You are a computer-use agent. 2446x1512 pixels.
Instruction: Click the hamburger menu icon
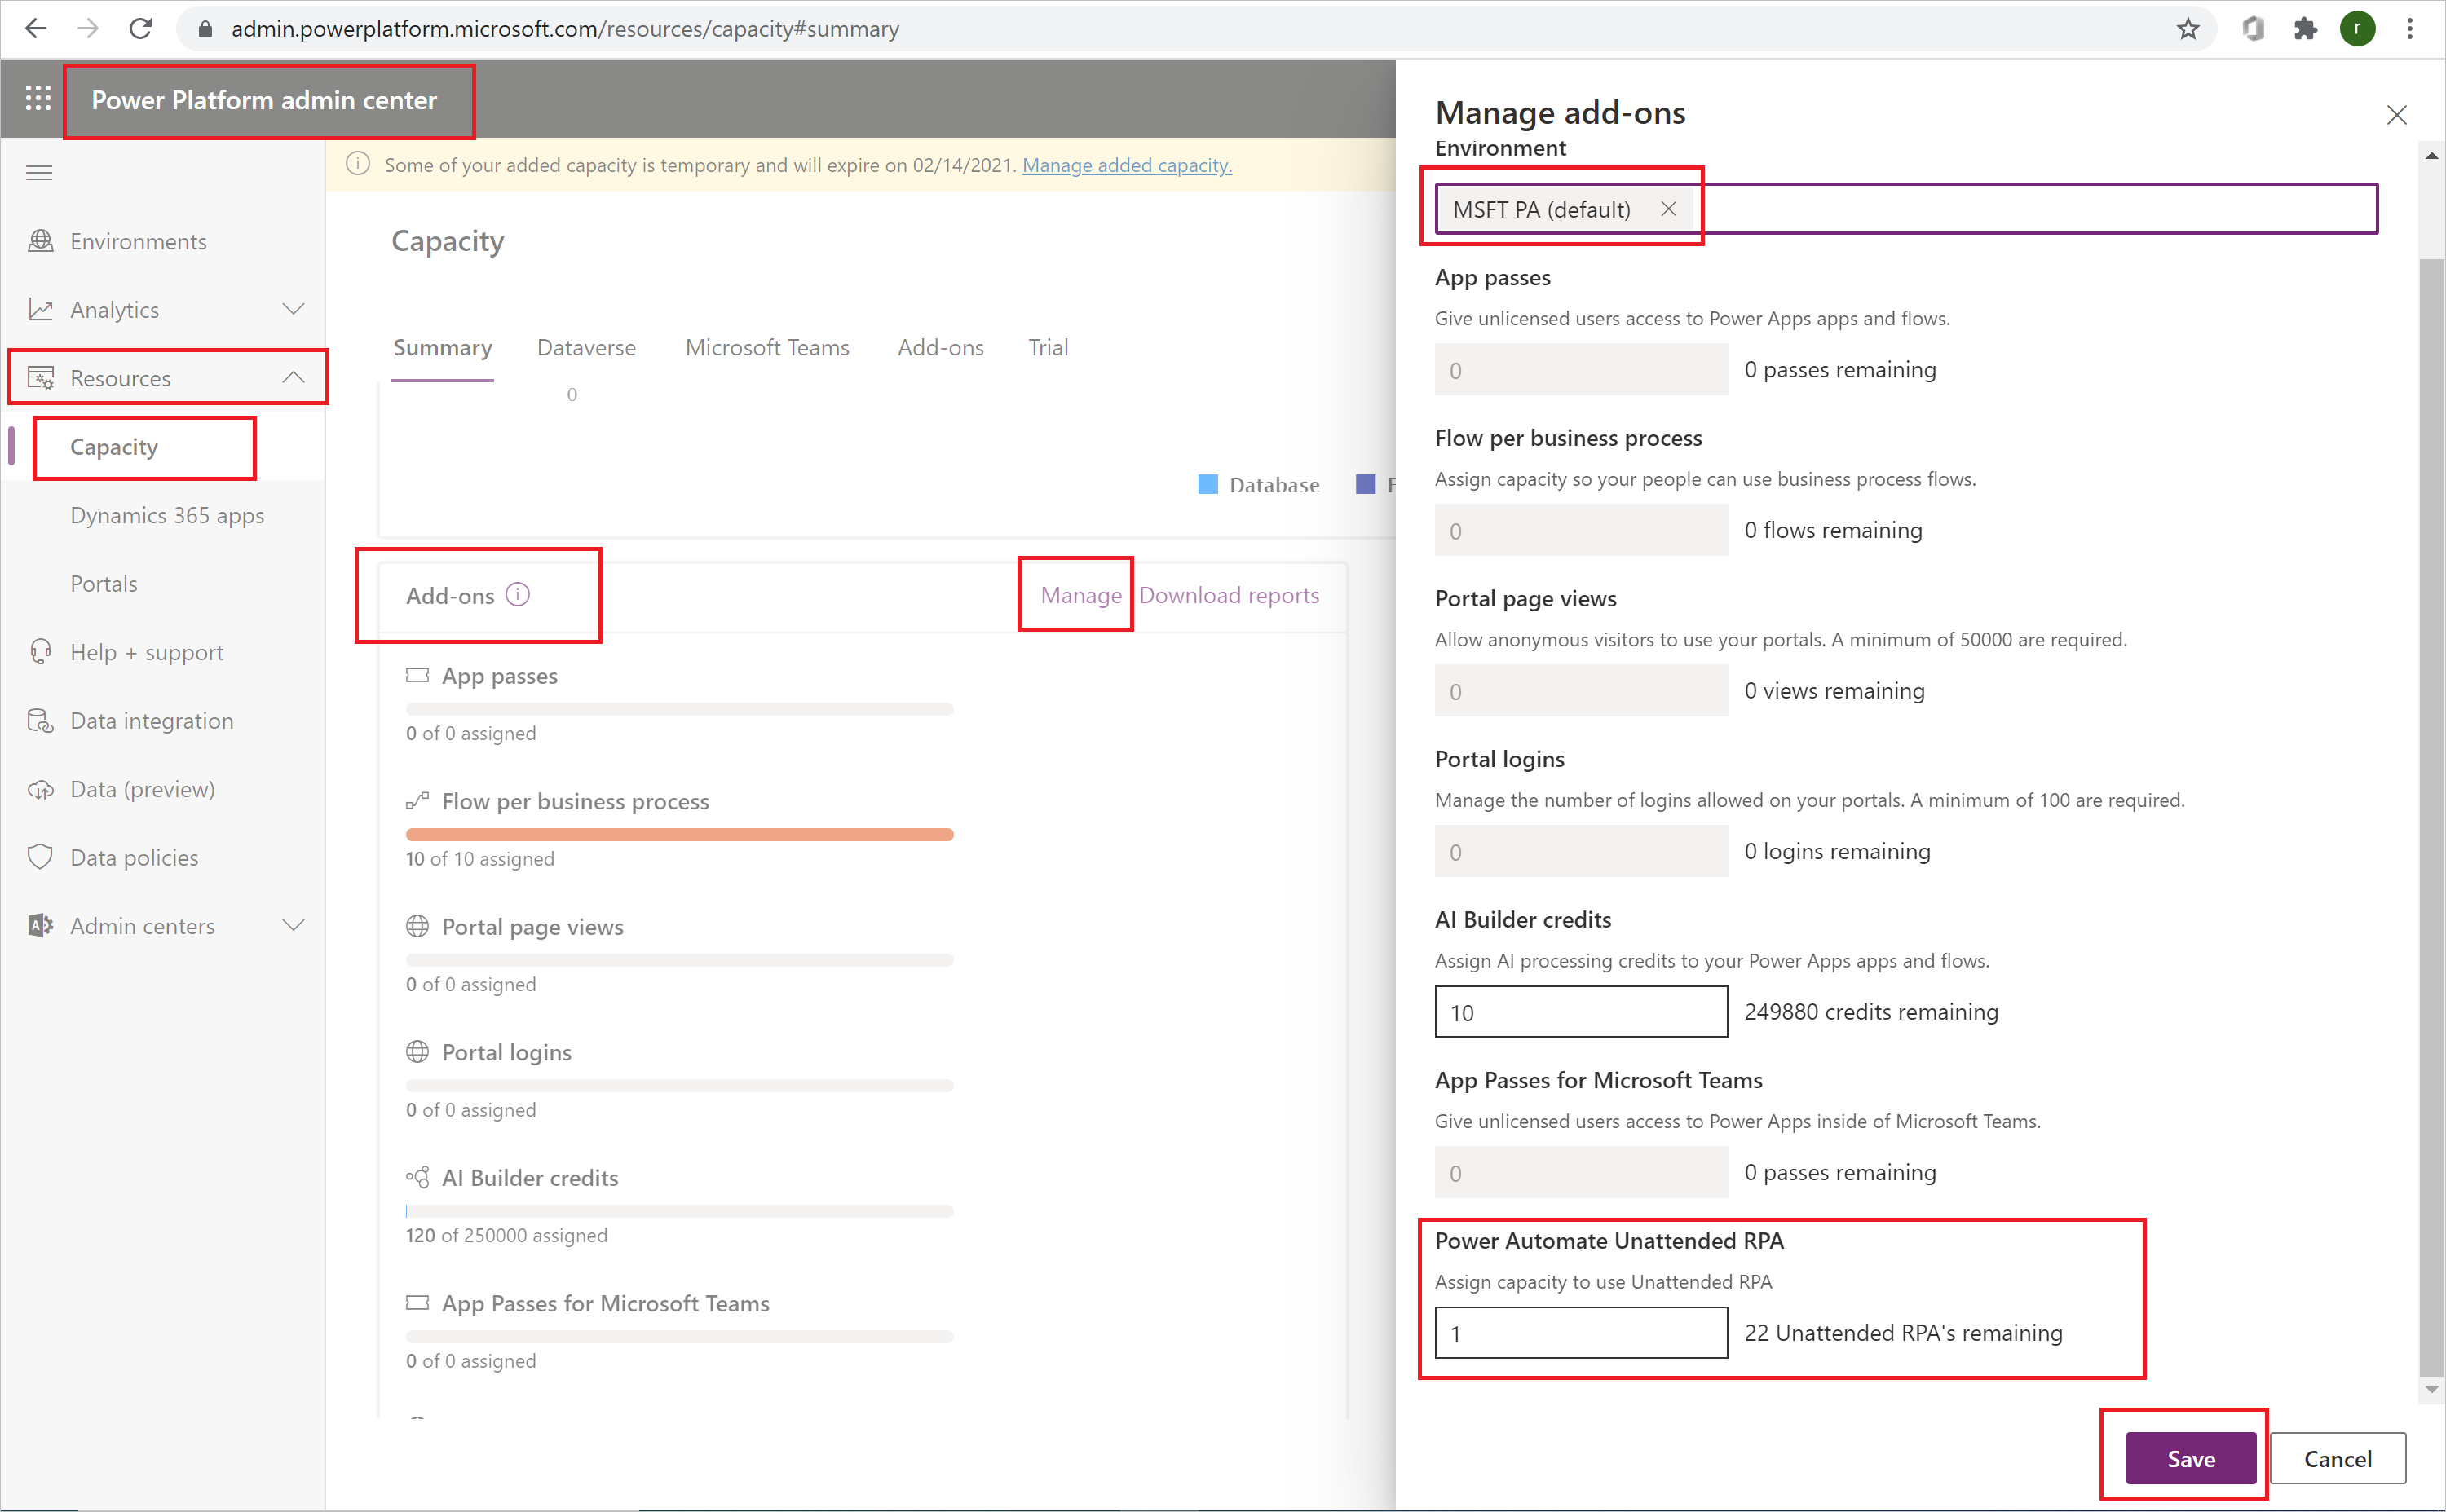(38, 171)
